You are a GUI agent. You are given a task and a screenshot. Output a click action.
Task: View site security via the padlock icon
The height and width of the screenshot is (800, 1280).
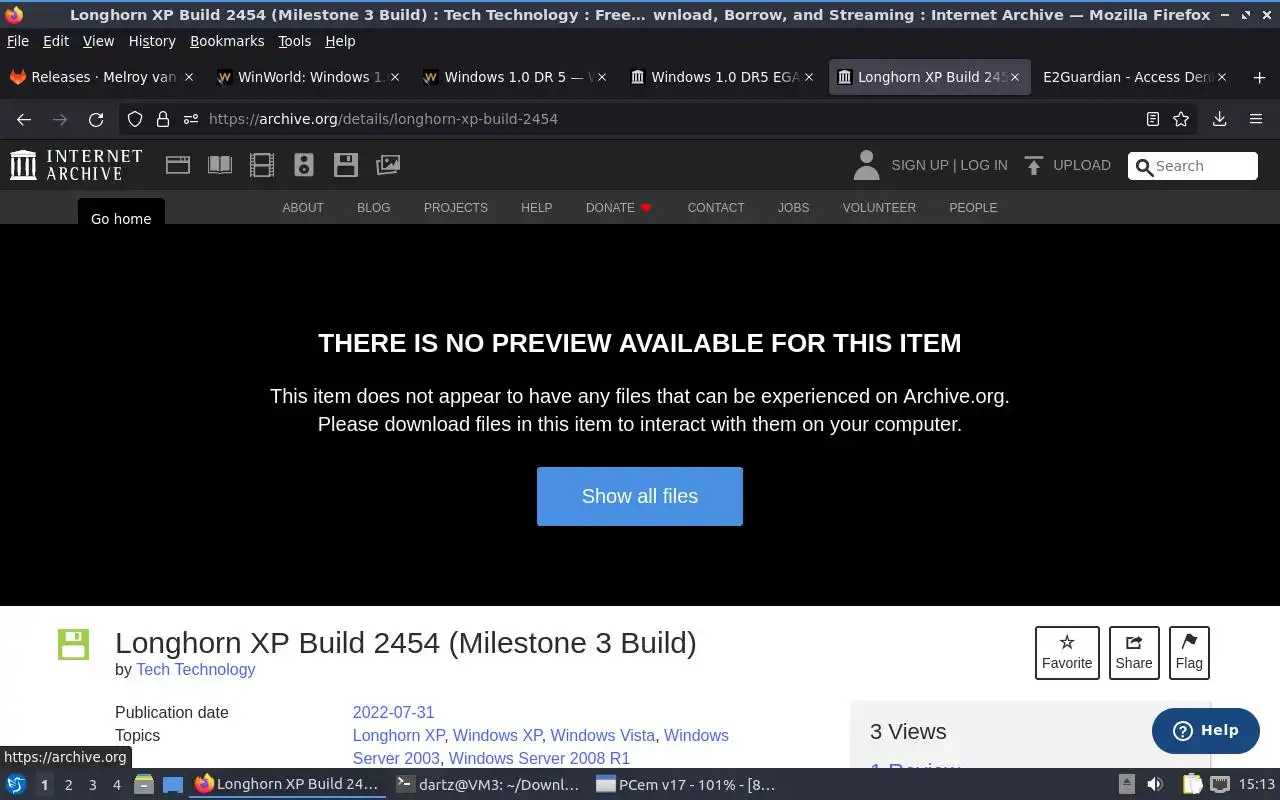[163, 119]
